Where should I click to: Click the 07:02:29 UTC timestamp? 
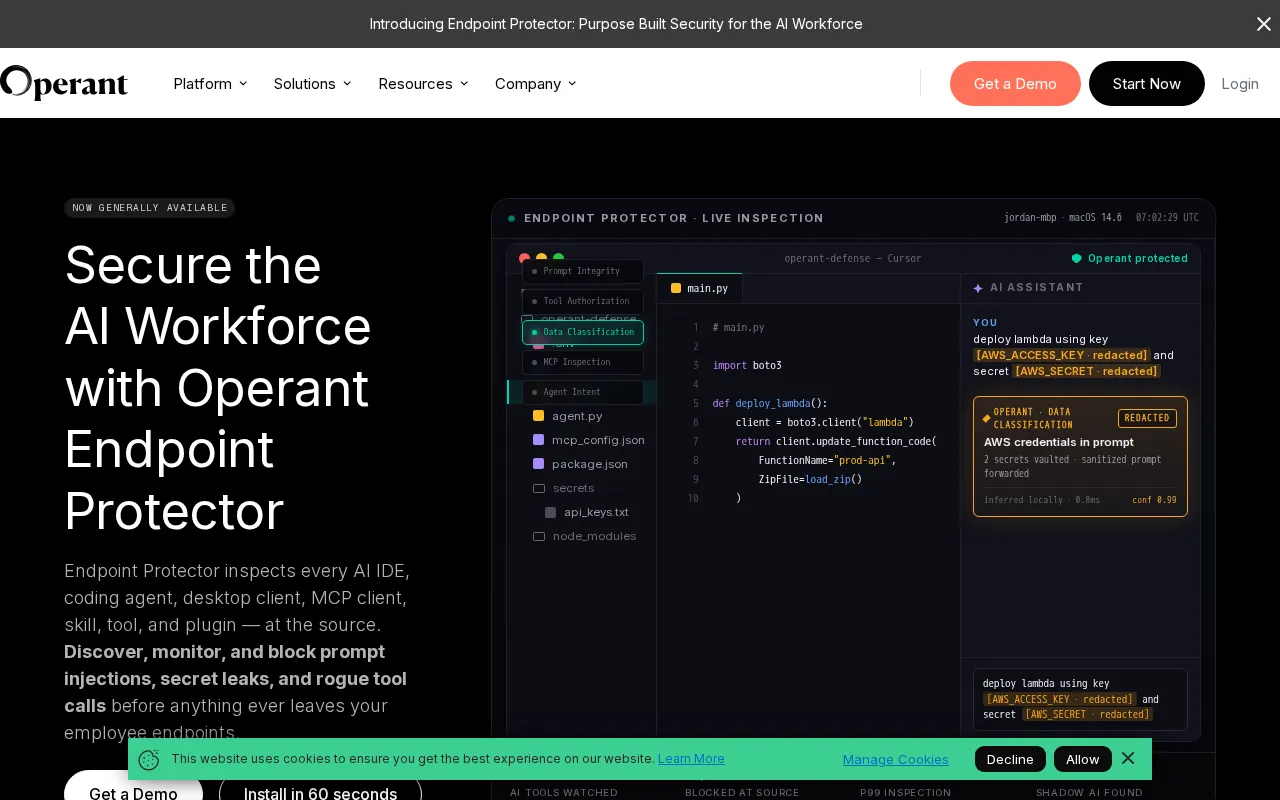[1167, 218]
